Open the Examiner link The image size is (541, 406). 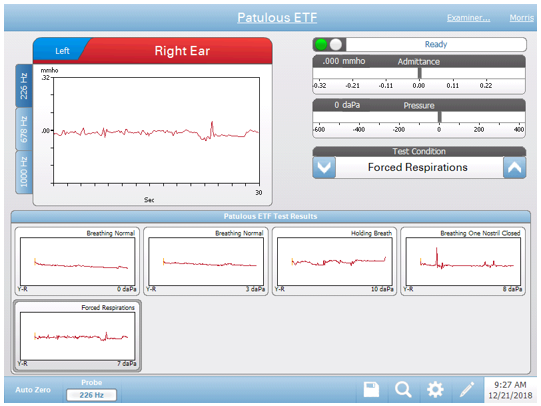(468, 18)
